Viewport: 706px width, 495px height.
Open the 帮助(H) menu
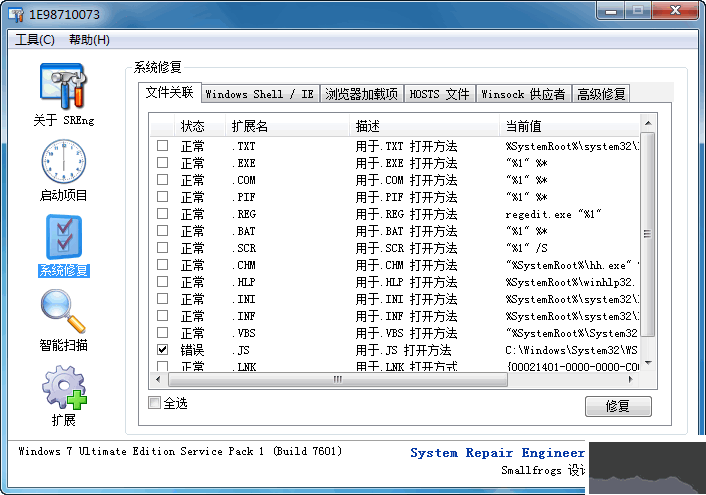click(x=89, y=40)
